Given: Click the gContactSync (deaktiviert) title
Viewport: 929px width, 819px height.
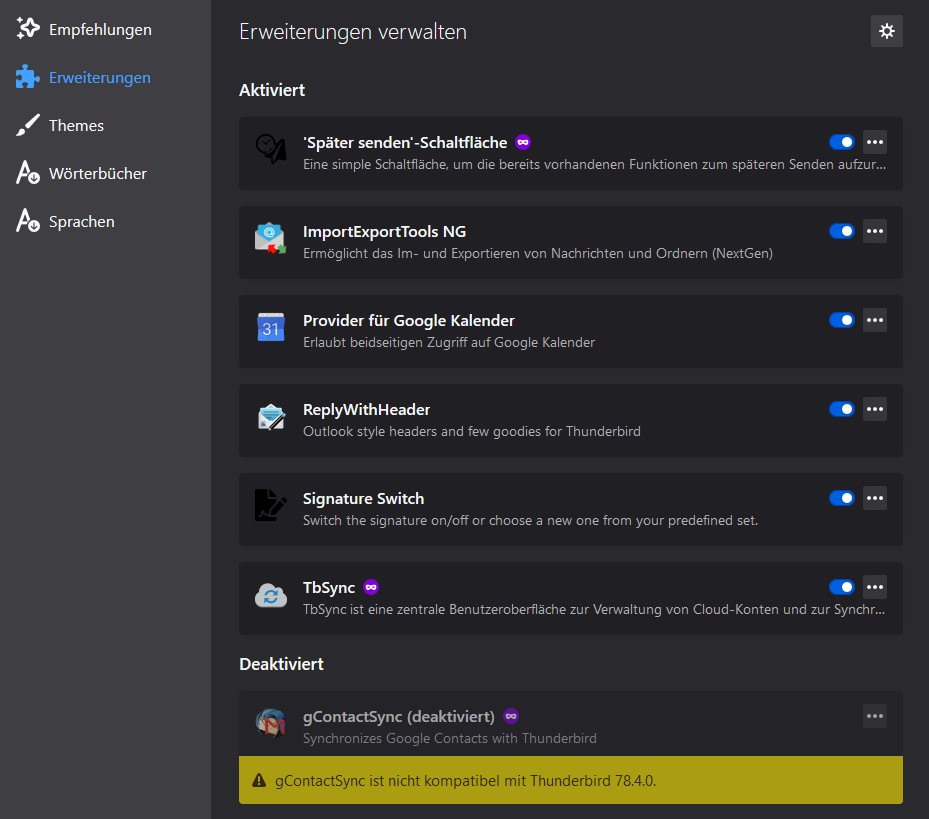Looking at the screenshot, I should [x=399, y=716].
